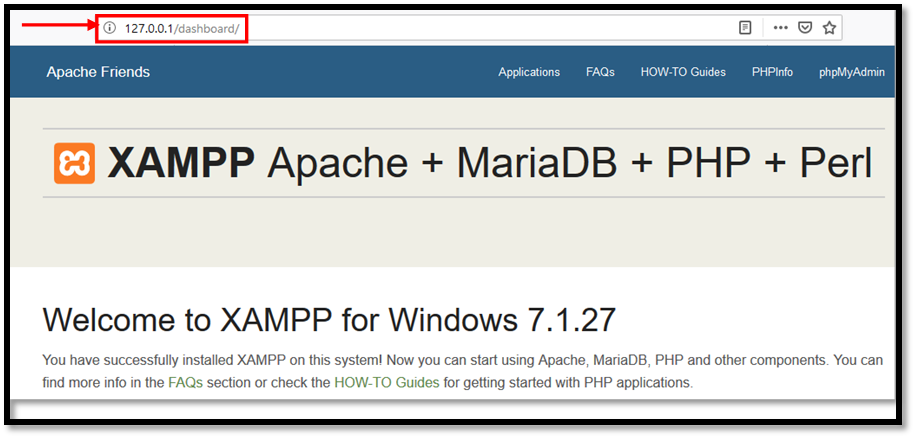Save page using the Pocket icon

(x=805, y=28)
